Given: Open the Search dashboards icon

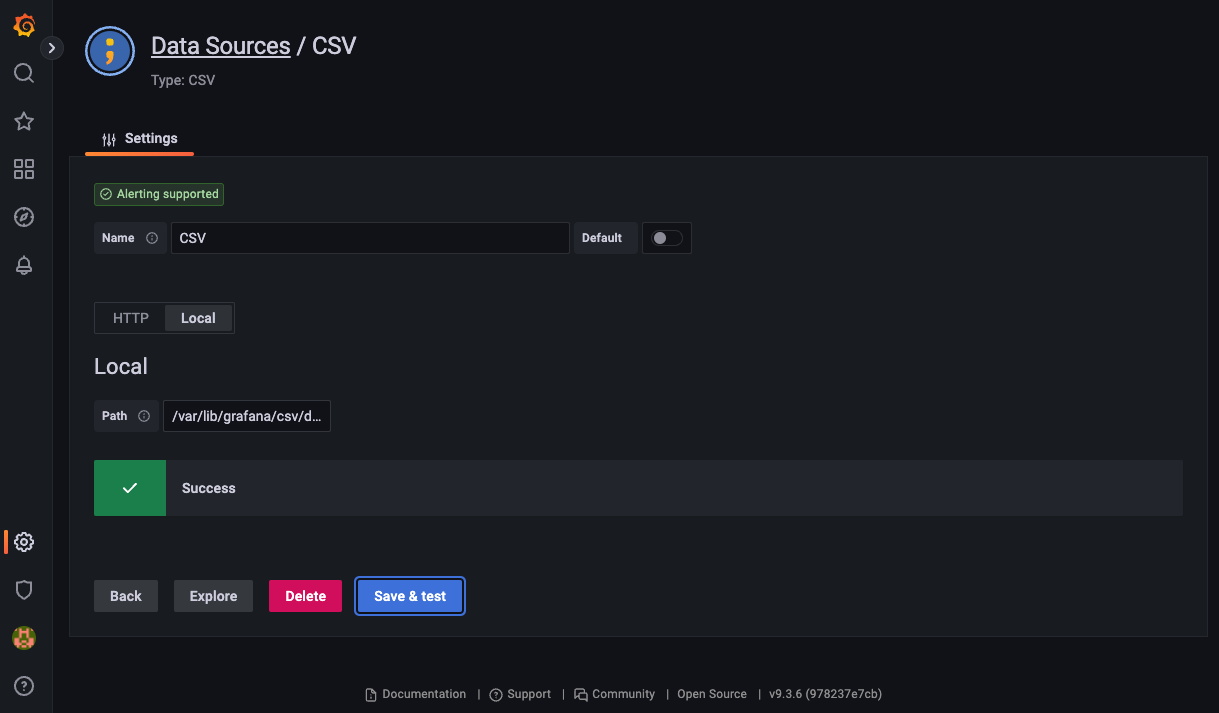Looking at the screenshot, I should 24,72.
